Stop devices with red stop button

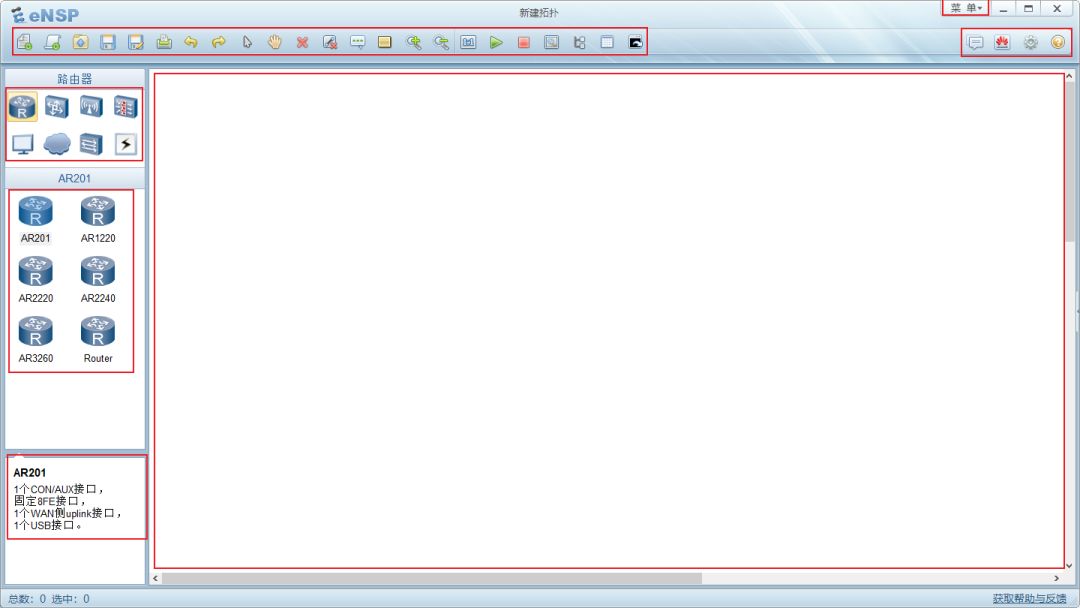tap(523, 42)
